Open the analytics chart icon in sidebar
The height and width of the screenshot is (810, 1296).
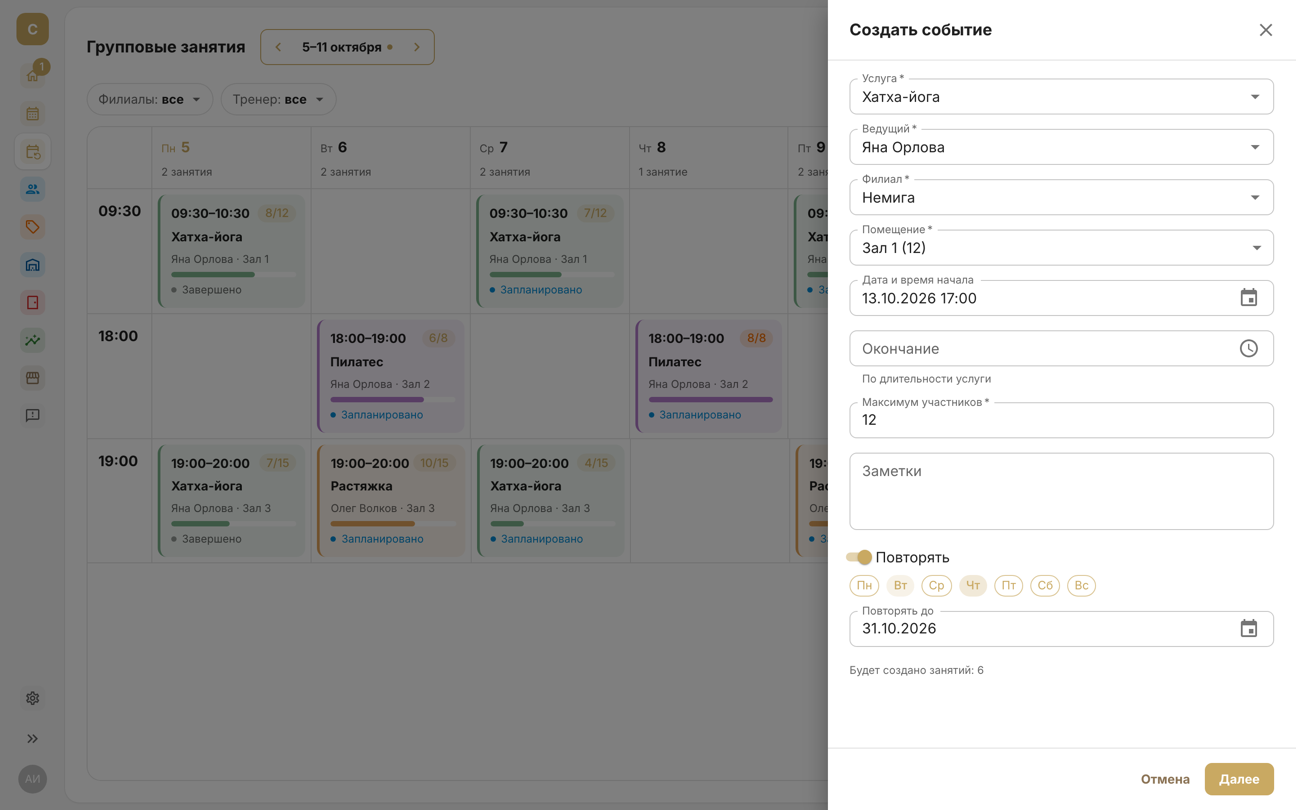point(33,340)
